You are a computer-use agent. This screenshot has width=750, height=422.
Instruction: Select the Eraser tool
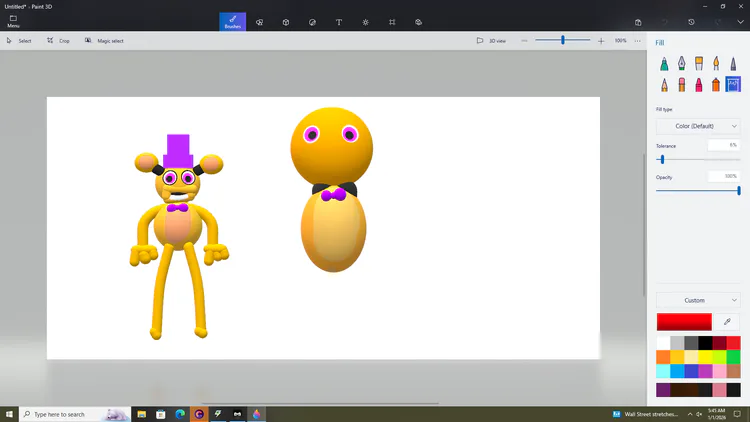click(x=682, y=85)
